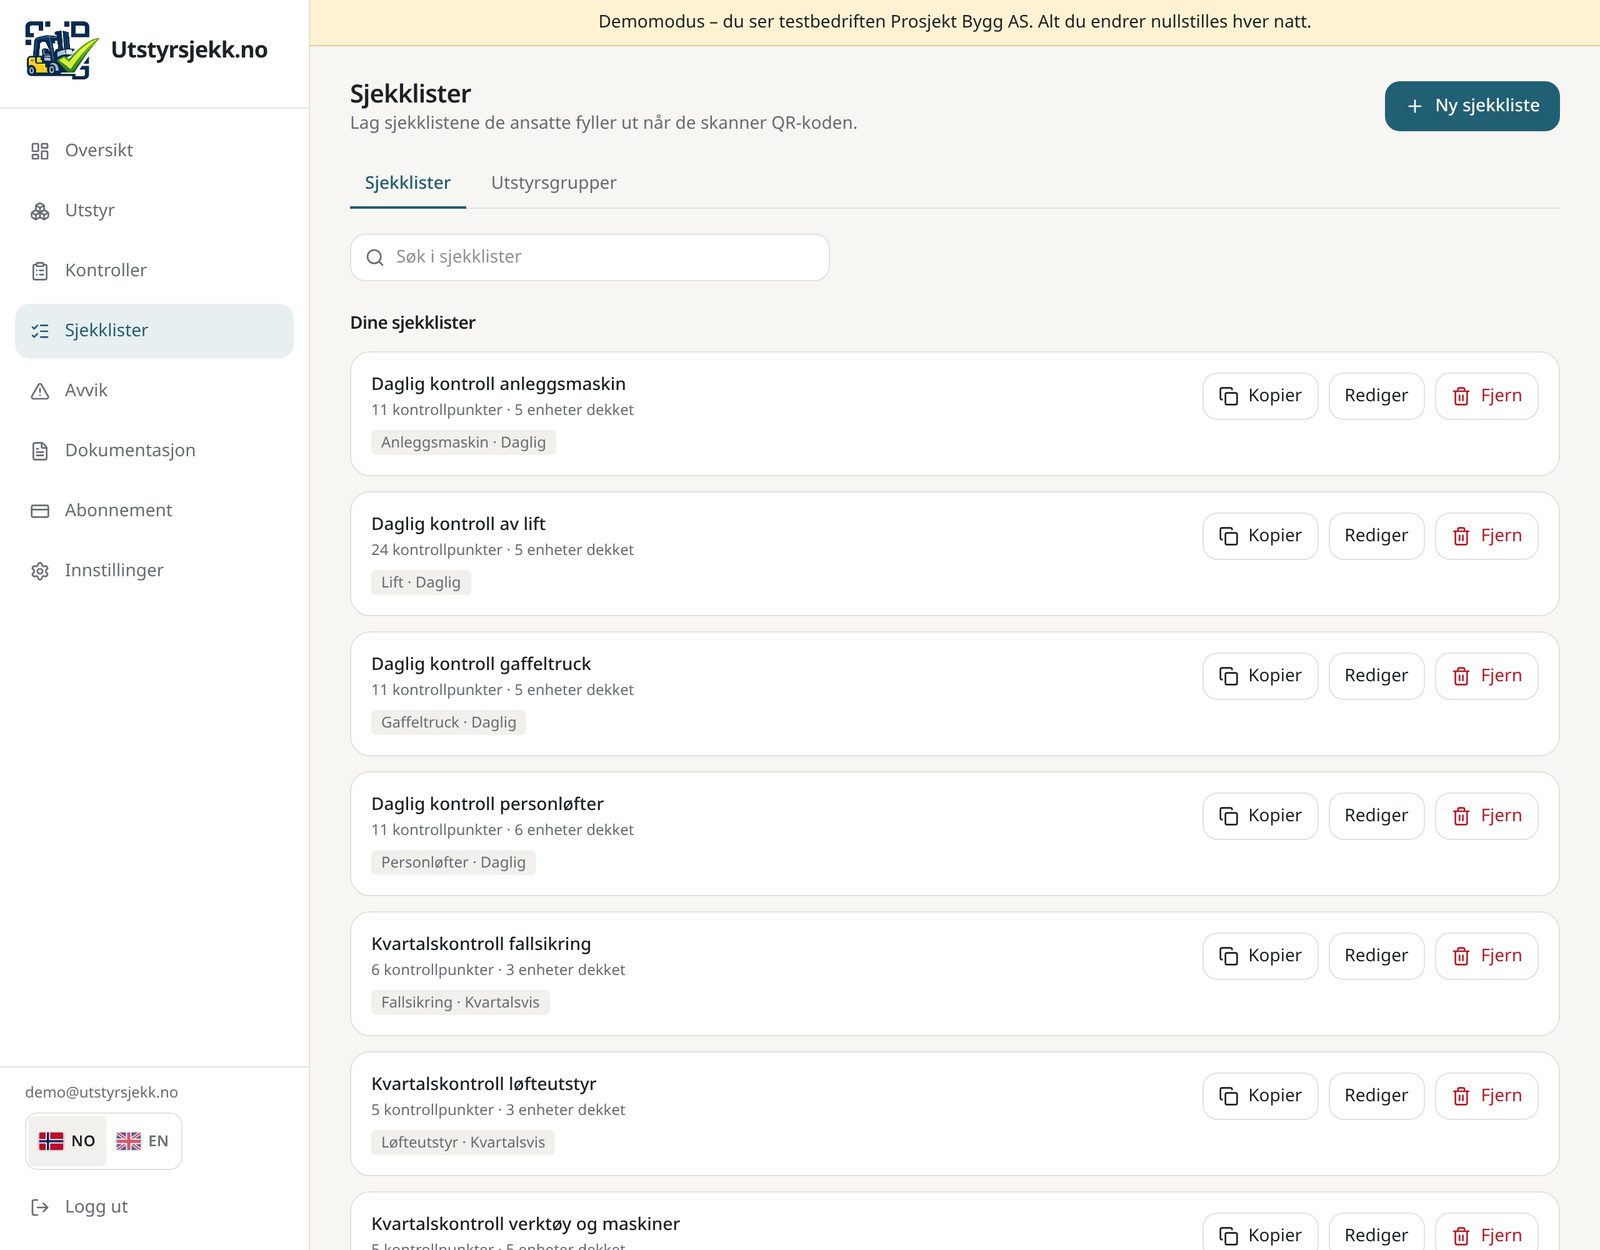Screen dimensions: 1600x1250
Task: Copy Daglig kontroll personløfter checklist
Action: pos(1260,816)
